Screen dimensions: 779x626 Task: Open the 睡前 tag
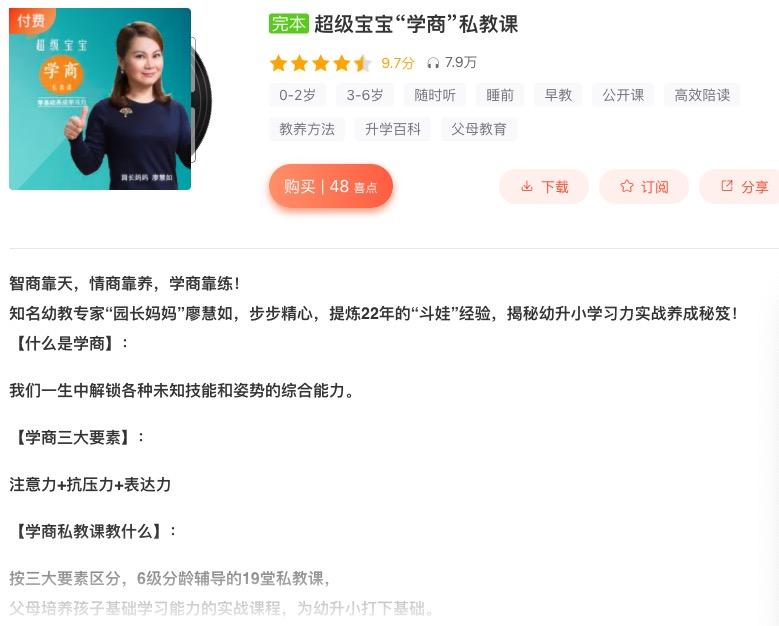(x=500, y=95)
